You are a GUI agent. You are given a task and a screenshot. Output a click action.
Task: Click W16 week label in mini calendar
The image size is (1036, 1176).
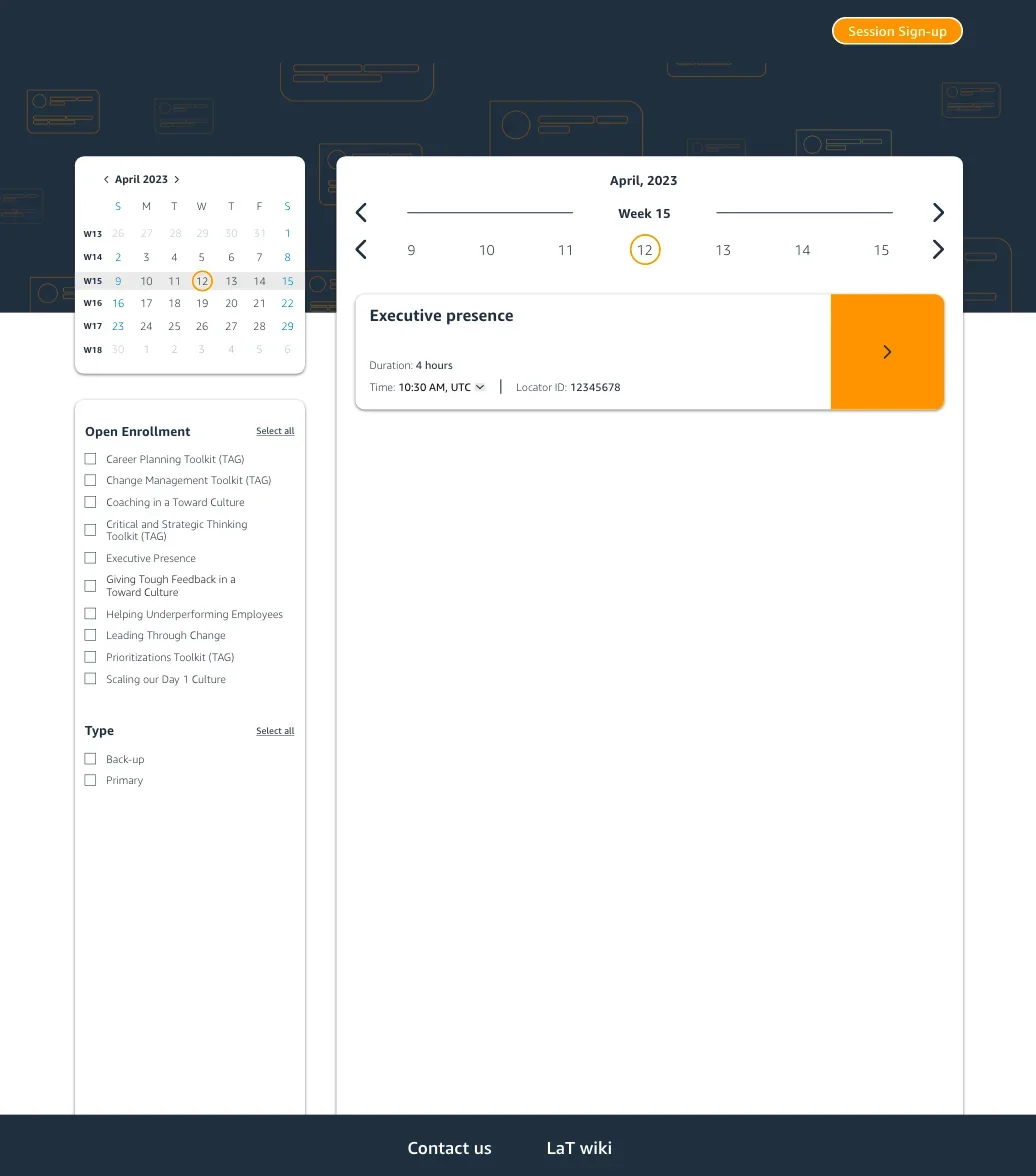coord(92,304)
